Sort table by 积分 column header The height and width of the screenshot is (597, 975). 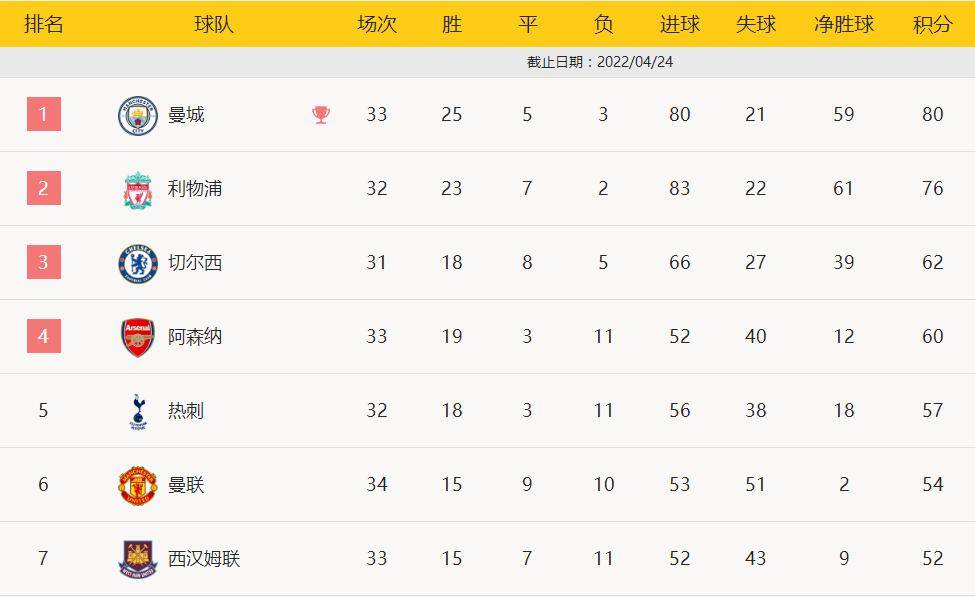coord(932,24)
